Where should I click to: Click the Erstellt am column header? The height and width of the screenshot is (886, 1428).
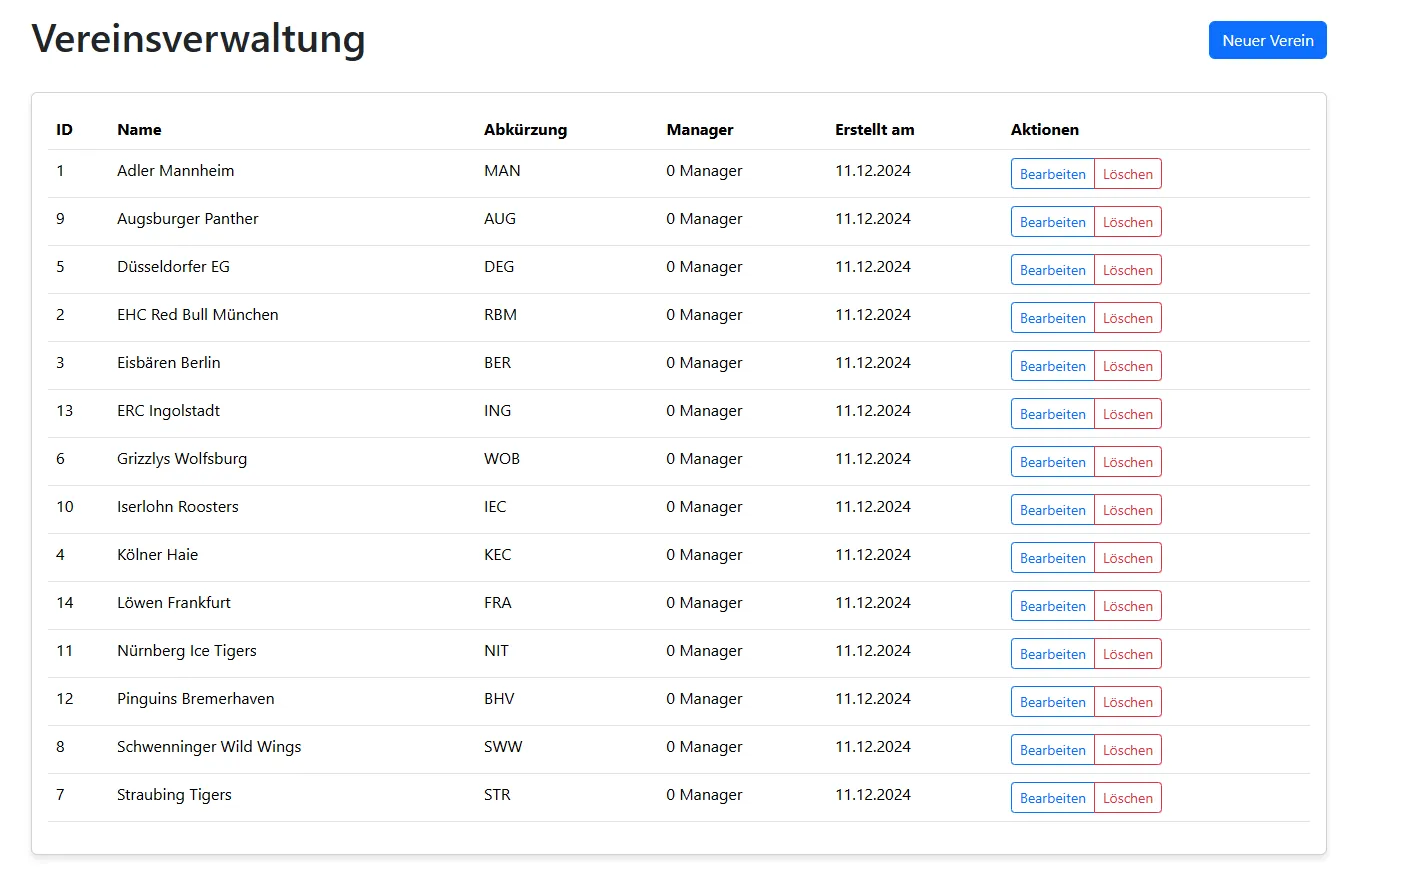point(875,129)
